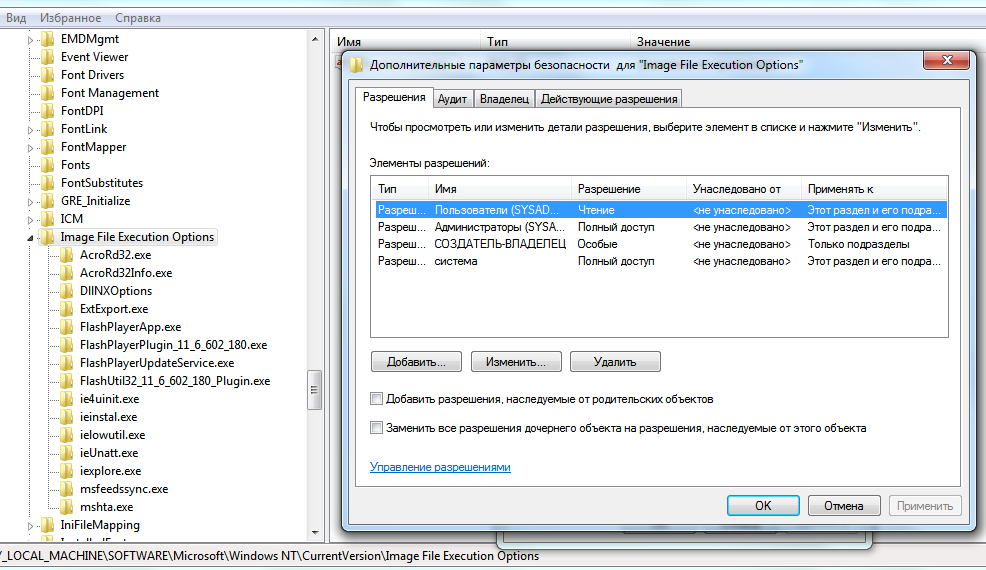The image size is (986, 570).
Task: Switch to the Владелец tab
Action: [x=504, y=99]
